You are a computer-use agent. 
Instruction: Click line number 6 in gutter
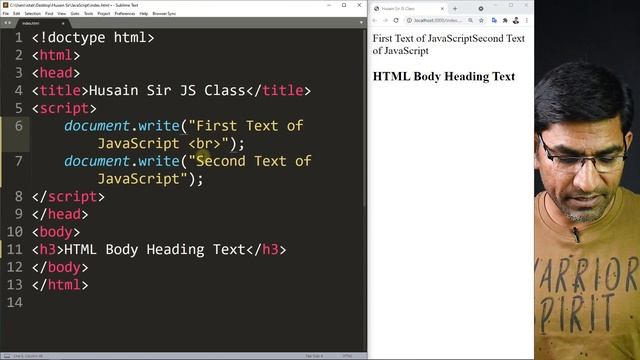click(19, 126)
